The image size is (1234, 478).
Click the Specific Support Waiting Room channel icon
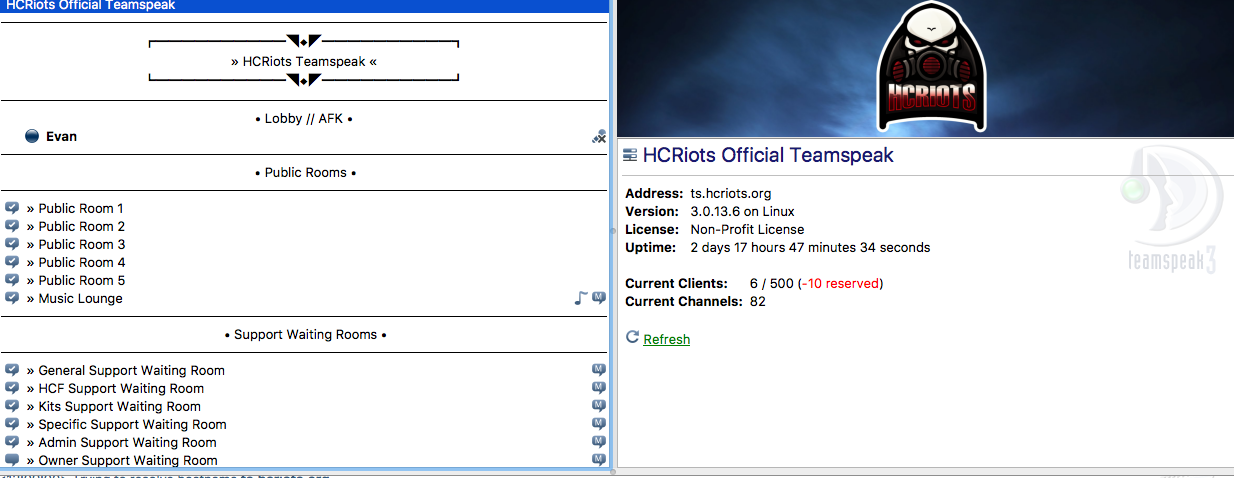[x=12, y=424]
